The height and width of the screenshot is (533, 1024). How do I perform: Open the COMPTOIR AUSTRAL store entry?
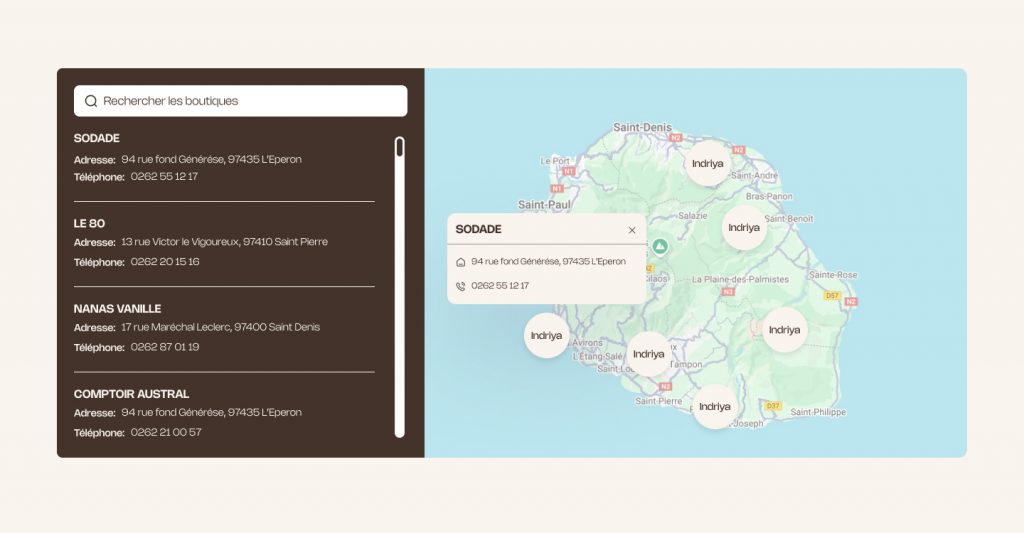tap(131, 394)
